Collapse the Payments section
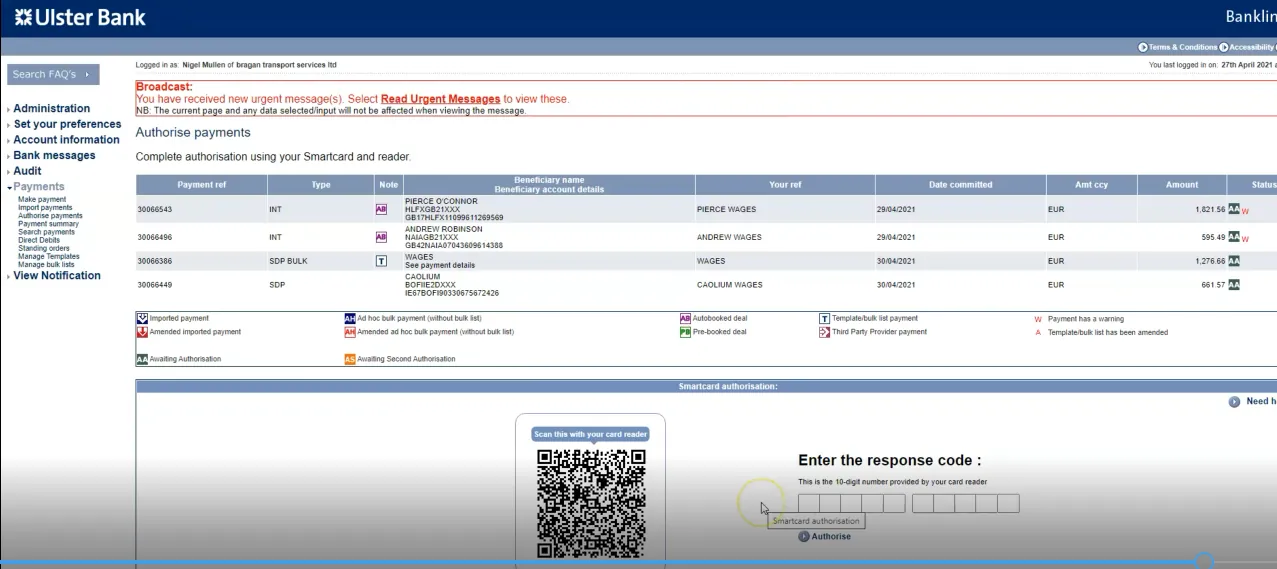 (x=38, y=187)
